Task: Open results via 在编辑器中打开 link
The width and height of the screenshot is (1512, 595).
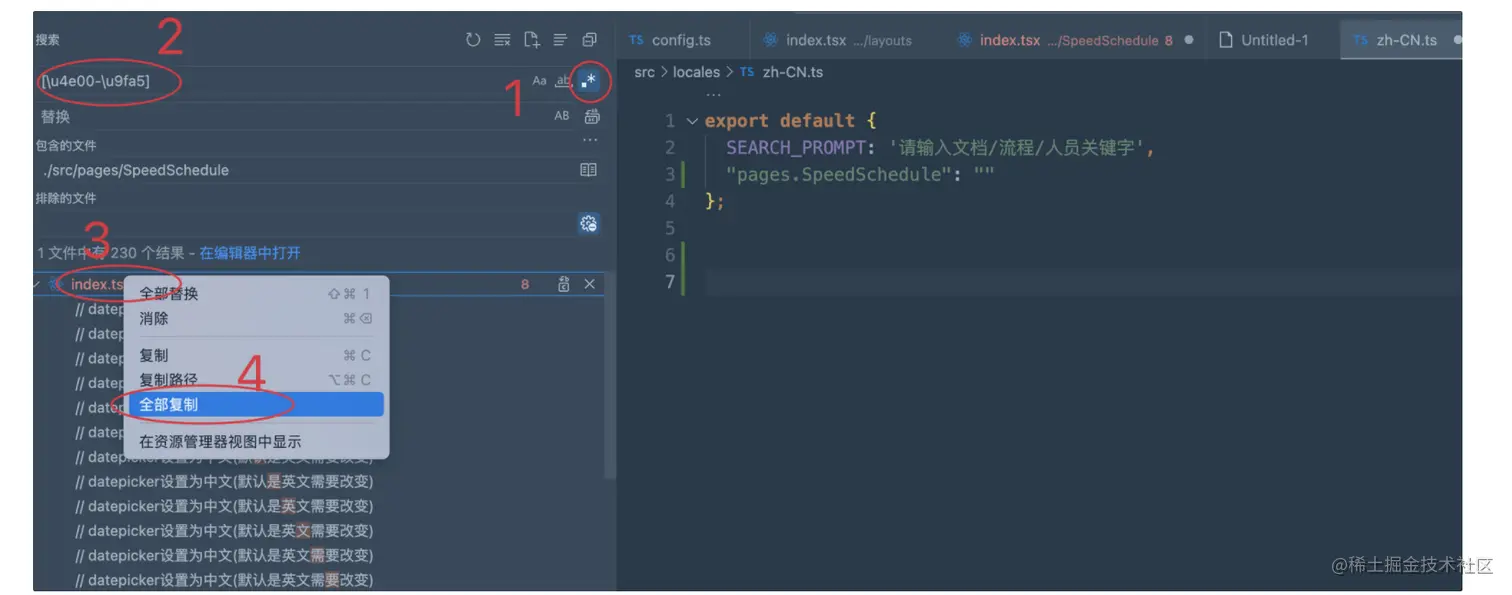Action: [x=250, y=253]
